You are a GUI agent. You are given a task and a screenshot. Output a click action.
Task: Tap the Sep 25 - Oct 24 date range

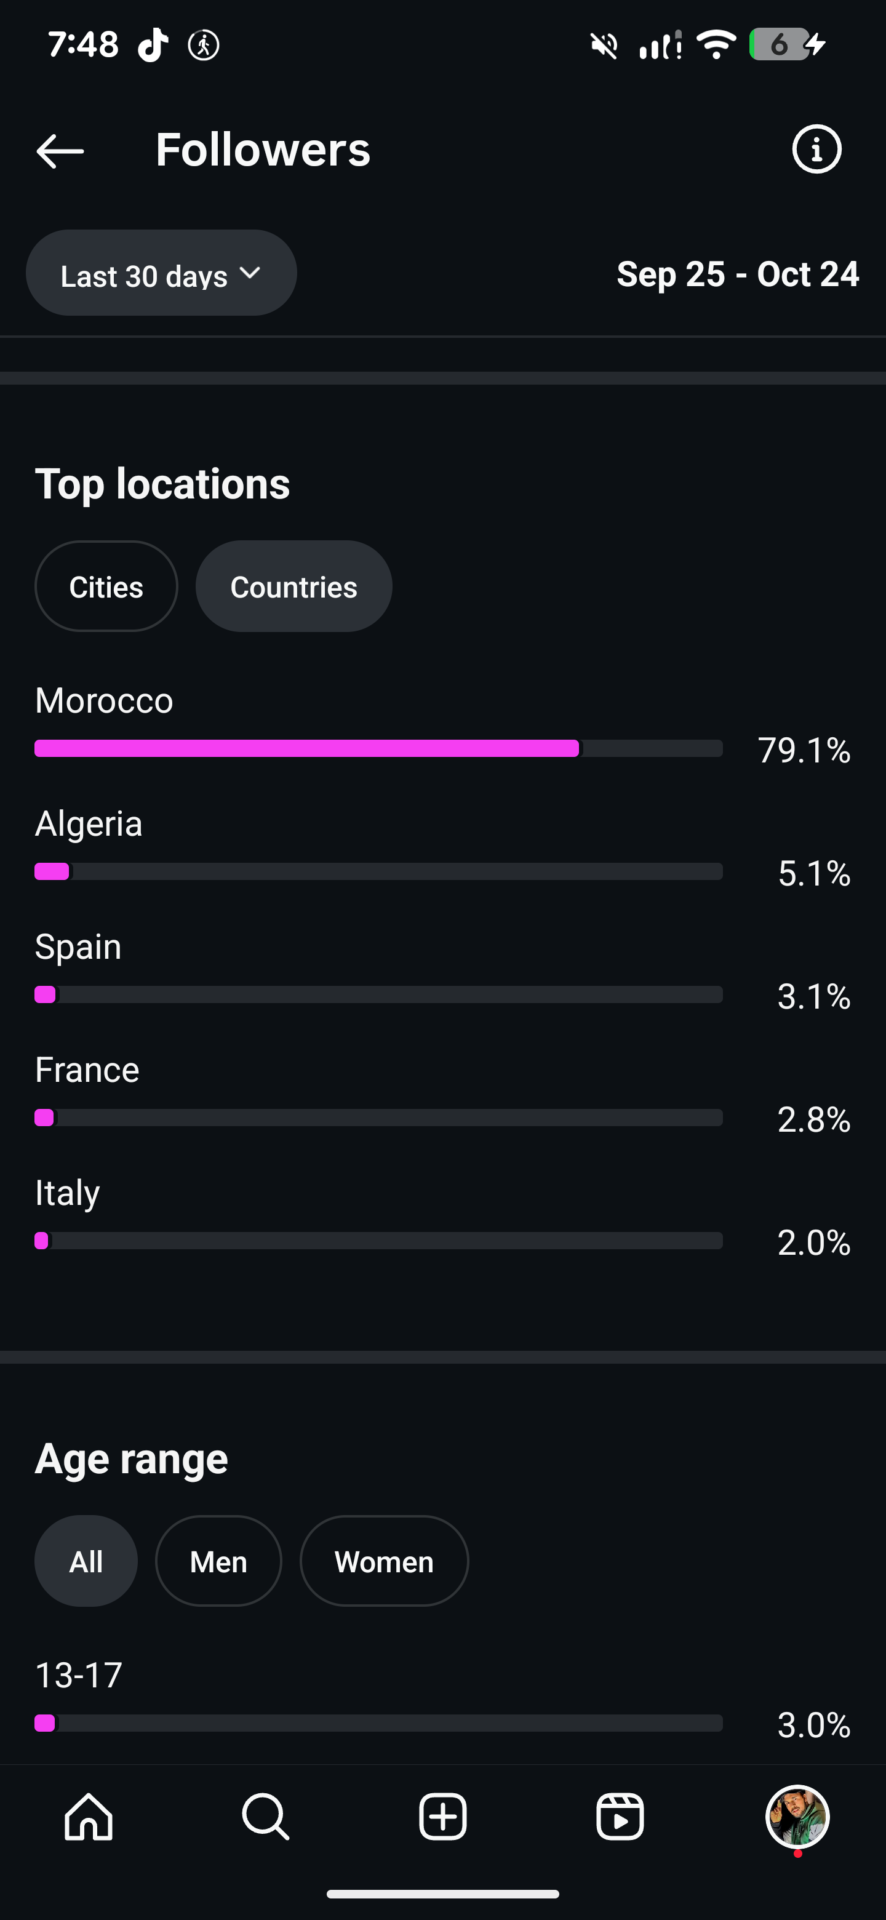click(737, 274)
